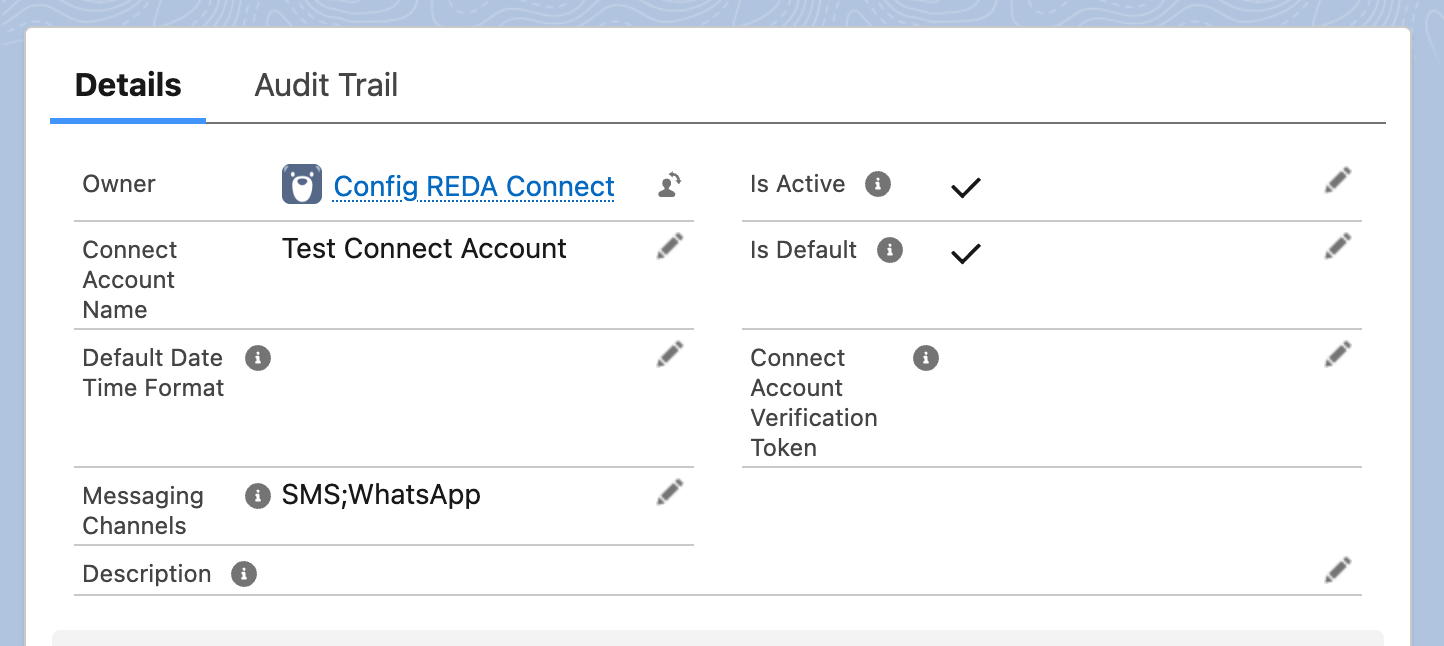Switch to the Audit Trail tab
This screenshot has width=1444, height=646.
pyautogui.click(x=326, y=85)
